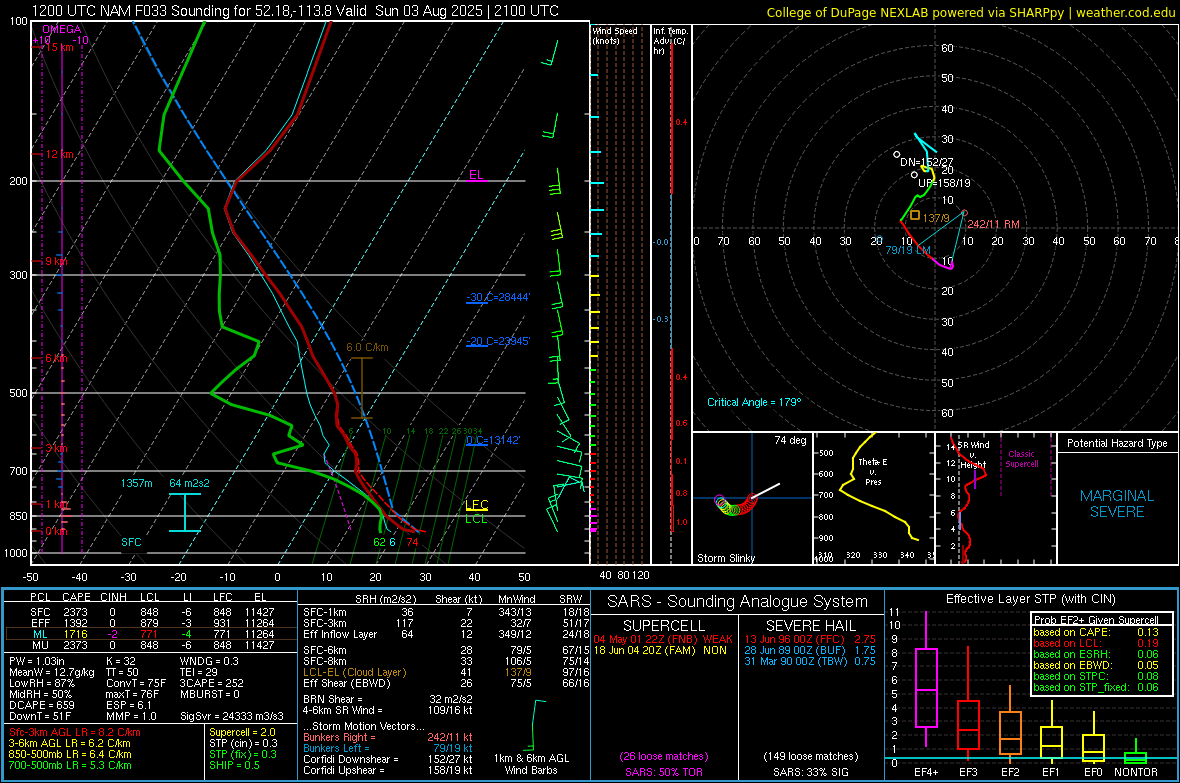Image resolution: width=1180 pixels, height=783 pixels.
Task: Click the -20 C=23945' height label
Action: tap(497, 341)
